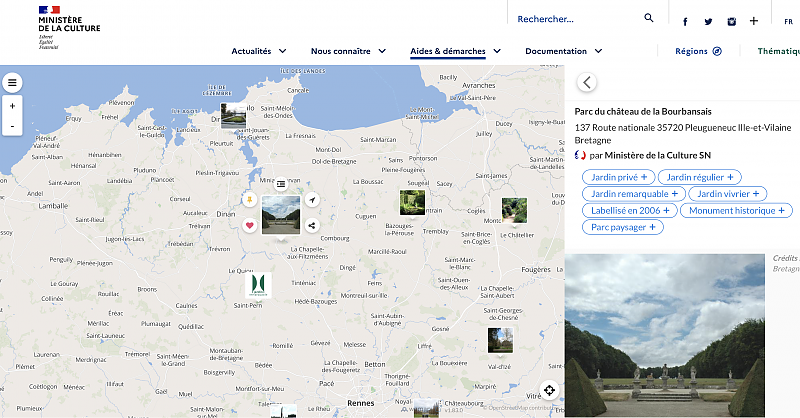Screen dimensions: 800x418
Task: Open the Facebook social link
Action: tap(685, 21)
